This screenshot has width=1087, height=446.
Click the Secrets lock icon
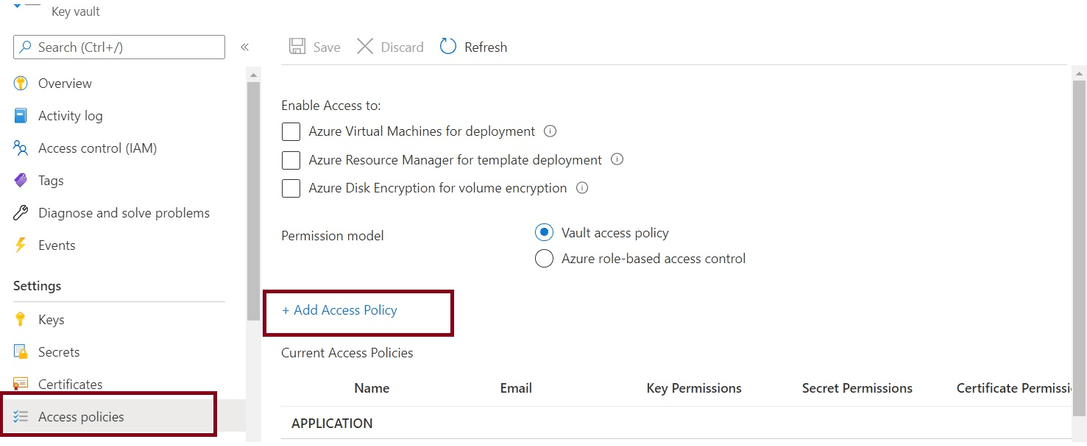click(21, 352)
